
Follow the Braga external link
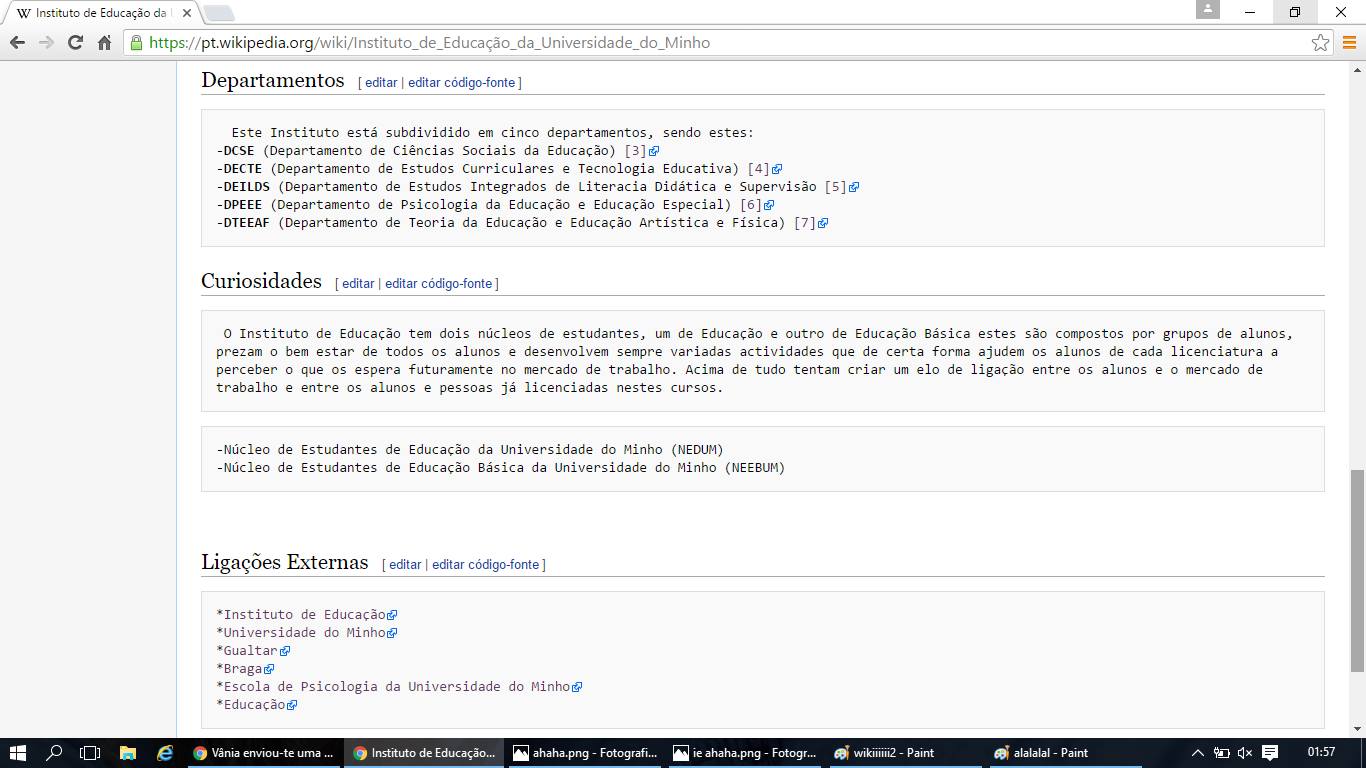coord(248,669)
